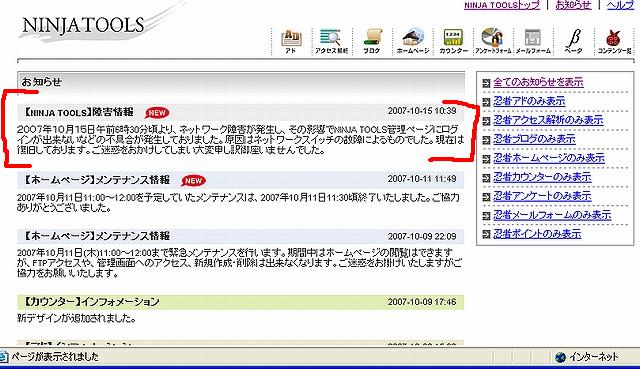Filter notices with 忍者メールフォームのみ表示
This screenshot has width=640, height=369.
tap(552, 215)
